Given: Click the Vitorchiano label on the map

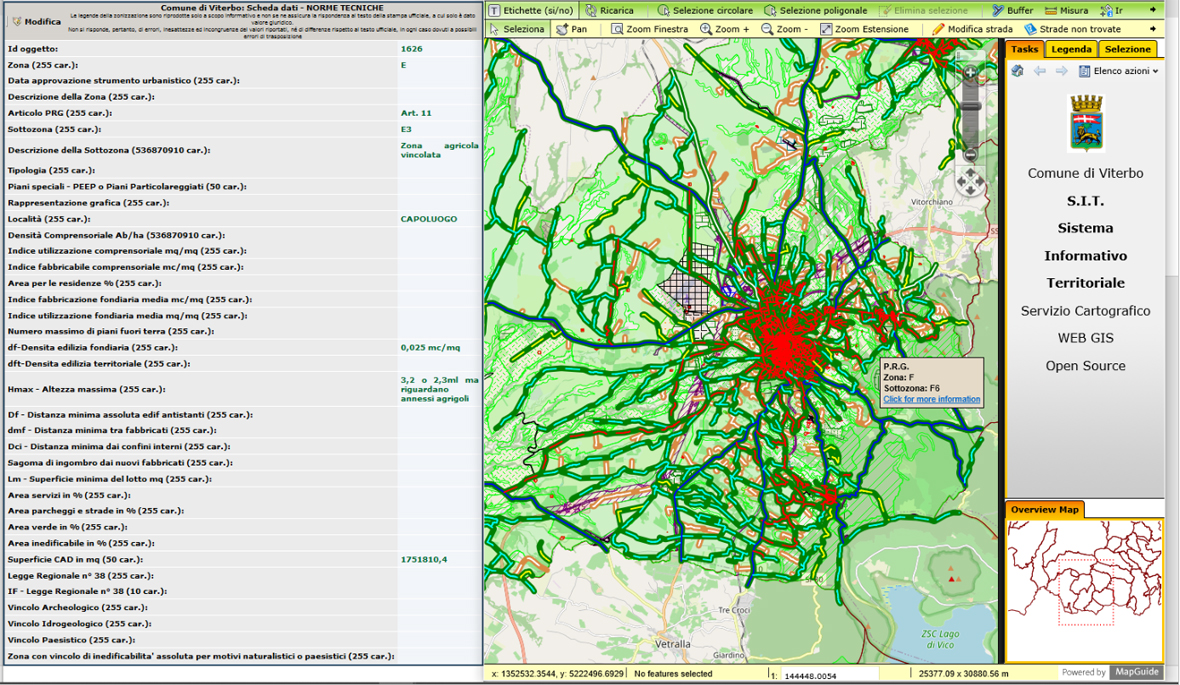Looking at the screenshot, I should coord(932,202).
